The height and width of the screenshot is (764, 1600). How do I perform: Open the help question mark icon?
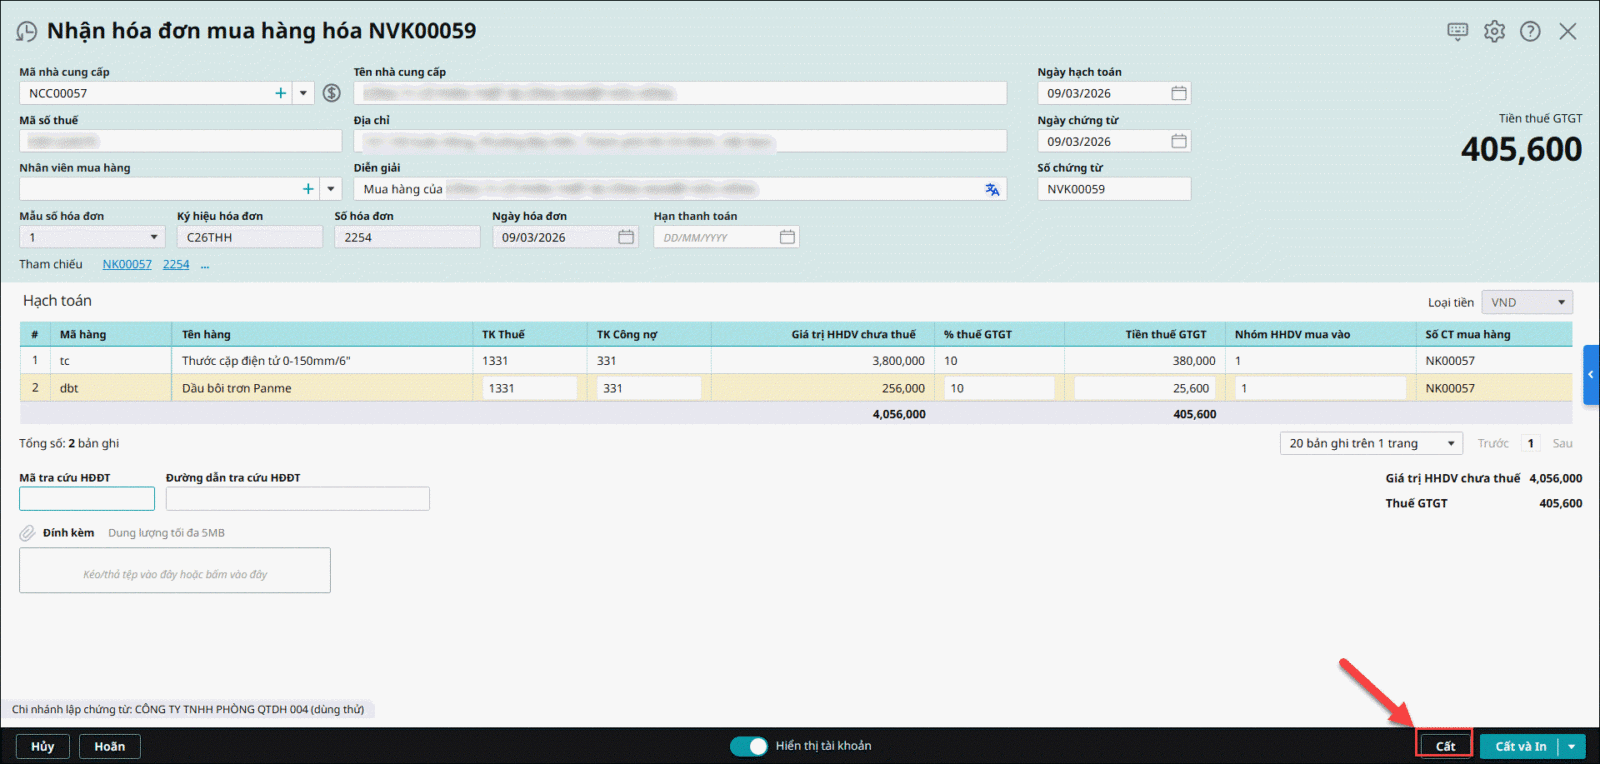point(1530,31)
